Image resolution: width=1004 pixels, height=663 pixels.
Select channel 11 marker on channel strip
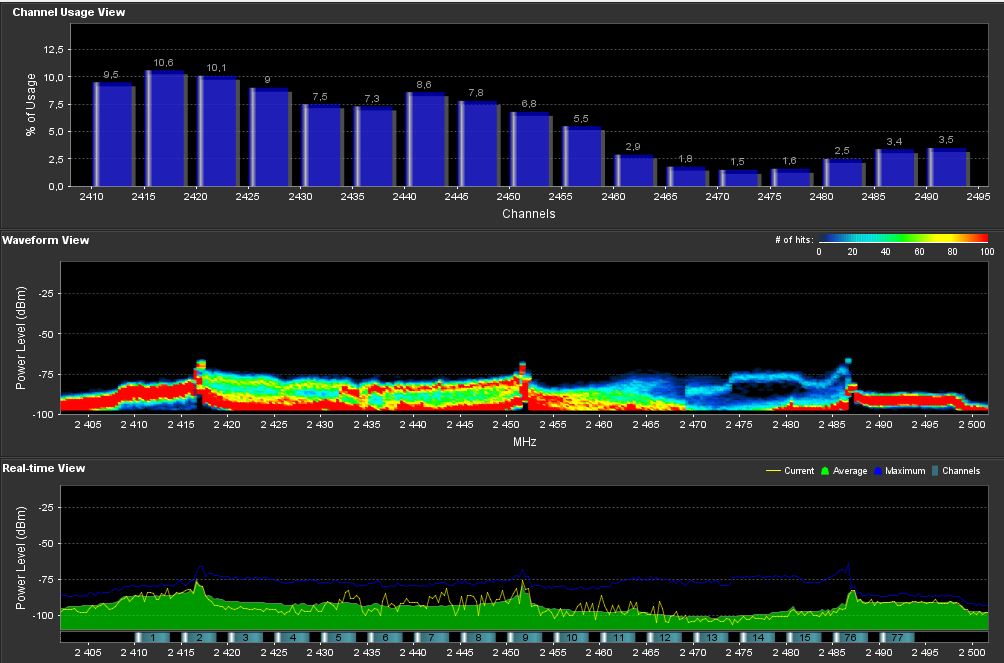[x=619, y=637]
